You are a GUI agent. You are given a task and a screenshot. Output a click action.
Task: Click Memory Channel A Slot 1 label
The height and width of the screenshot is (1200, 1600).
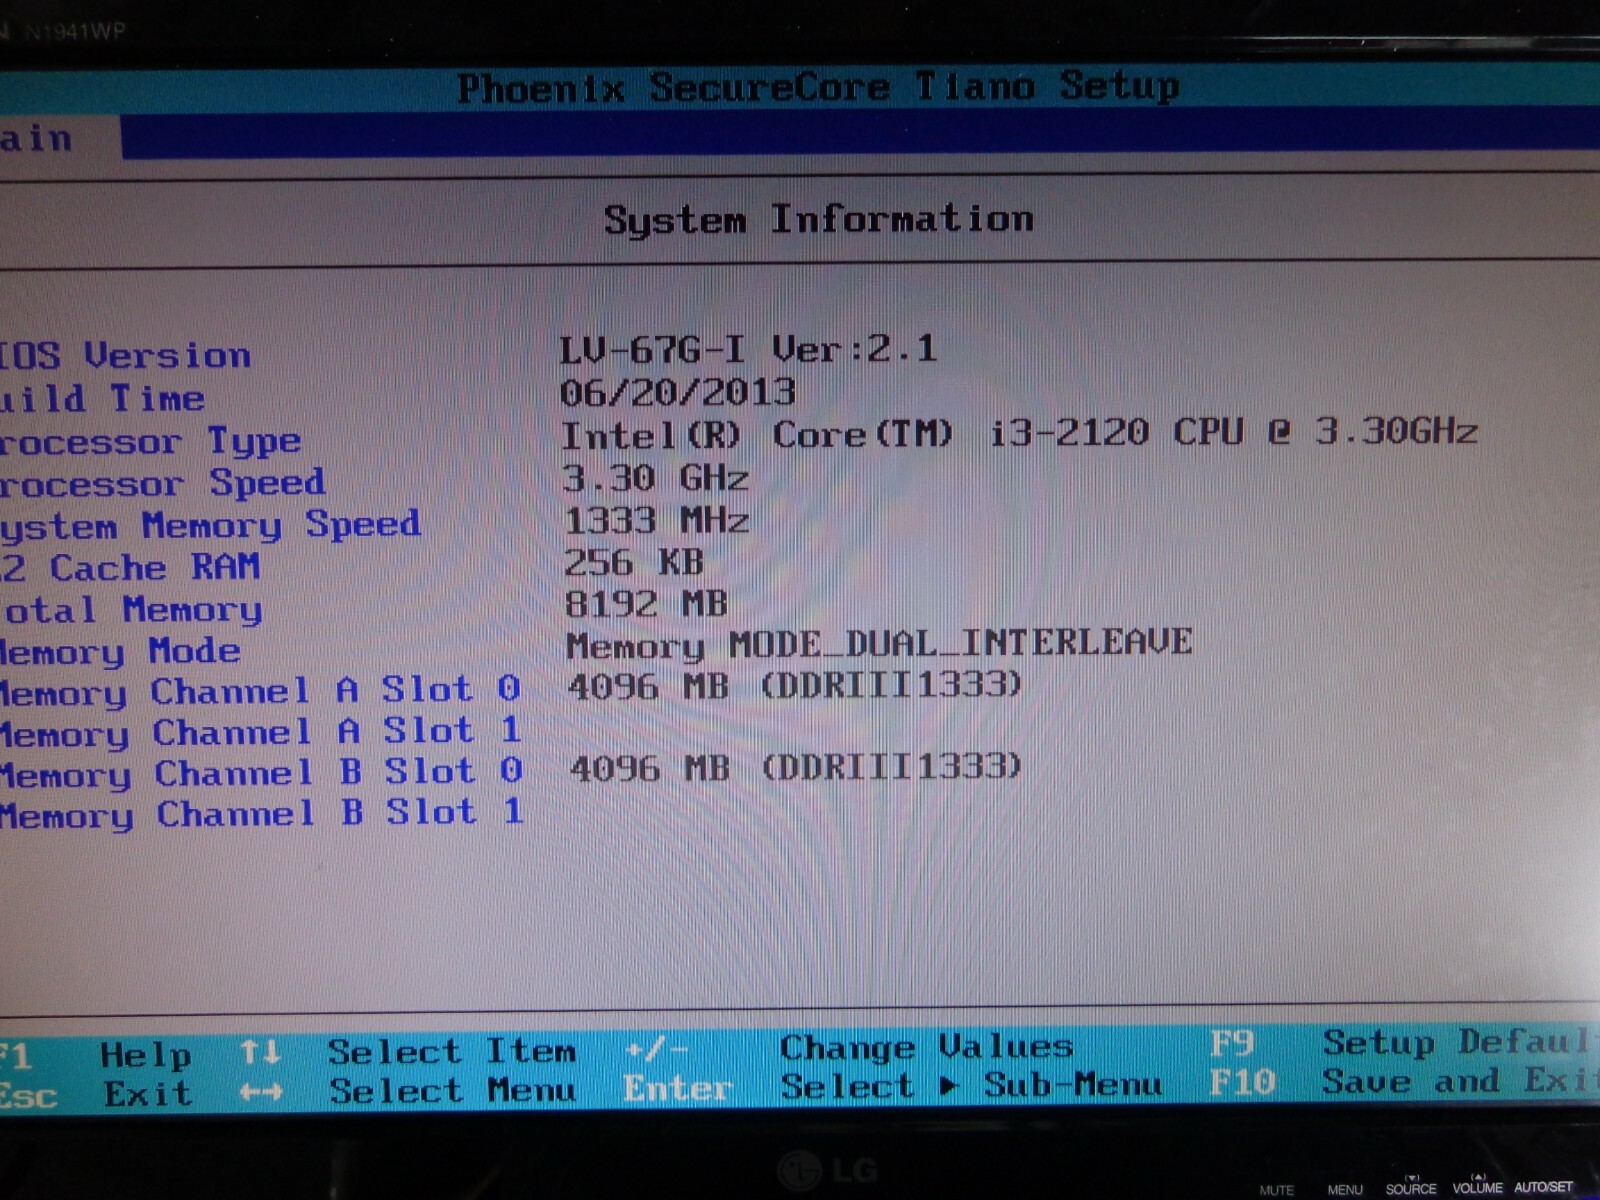pyautogui.click(x=261, y=732)
